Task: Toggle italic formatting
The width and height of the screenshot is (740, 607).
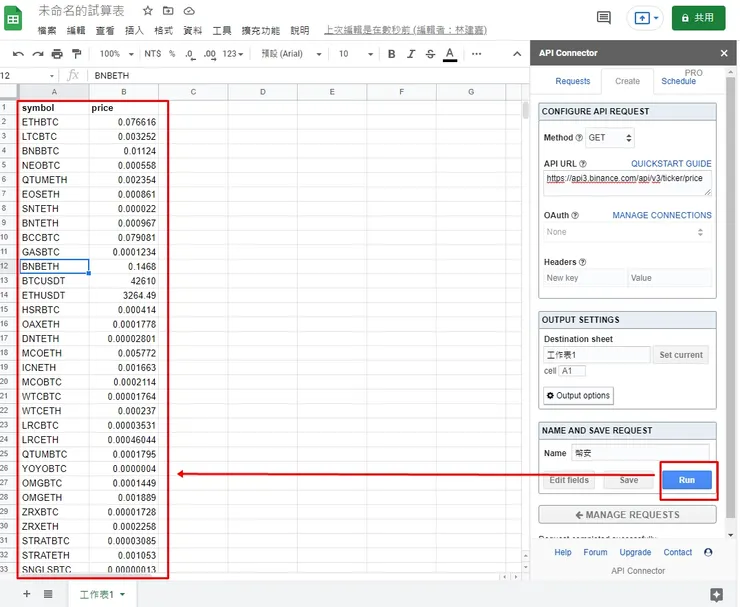Action: (x=410, y=54)
